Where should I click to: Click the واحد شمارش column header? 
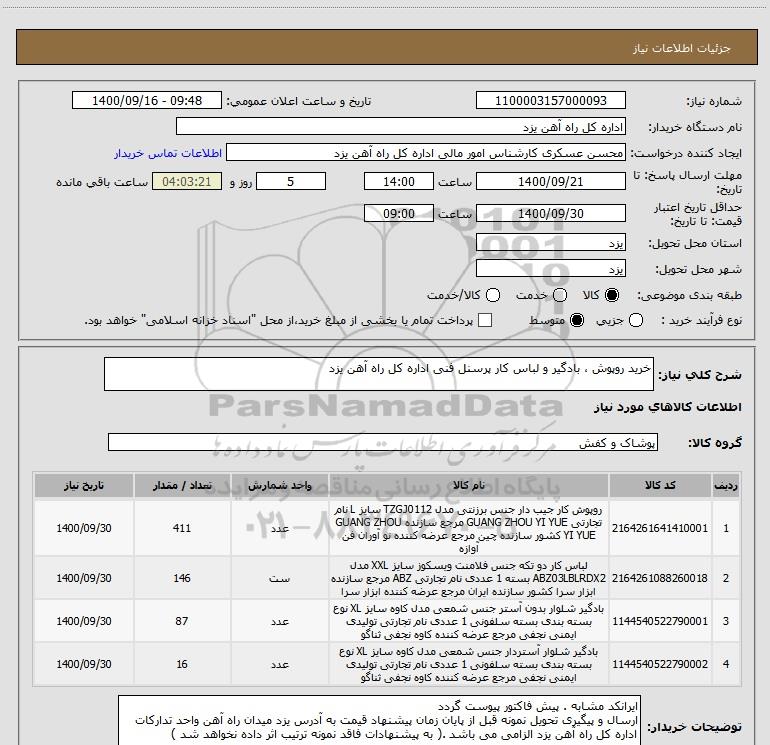[x=279, y=485]
